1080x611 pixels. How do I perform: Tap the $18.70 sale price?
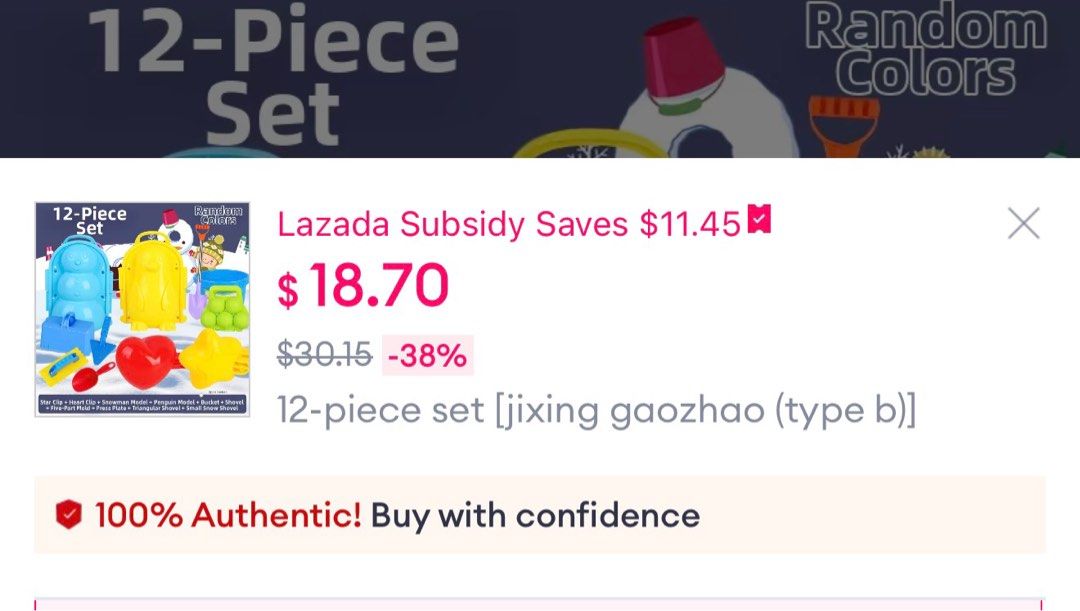[379, 286]
